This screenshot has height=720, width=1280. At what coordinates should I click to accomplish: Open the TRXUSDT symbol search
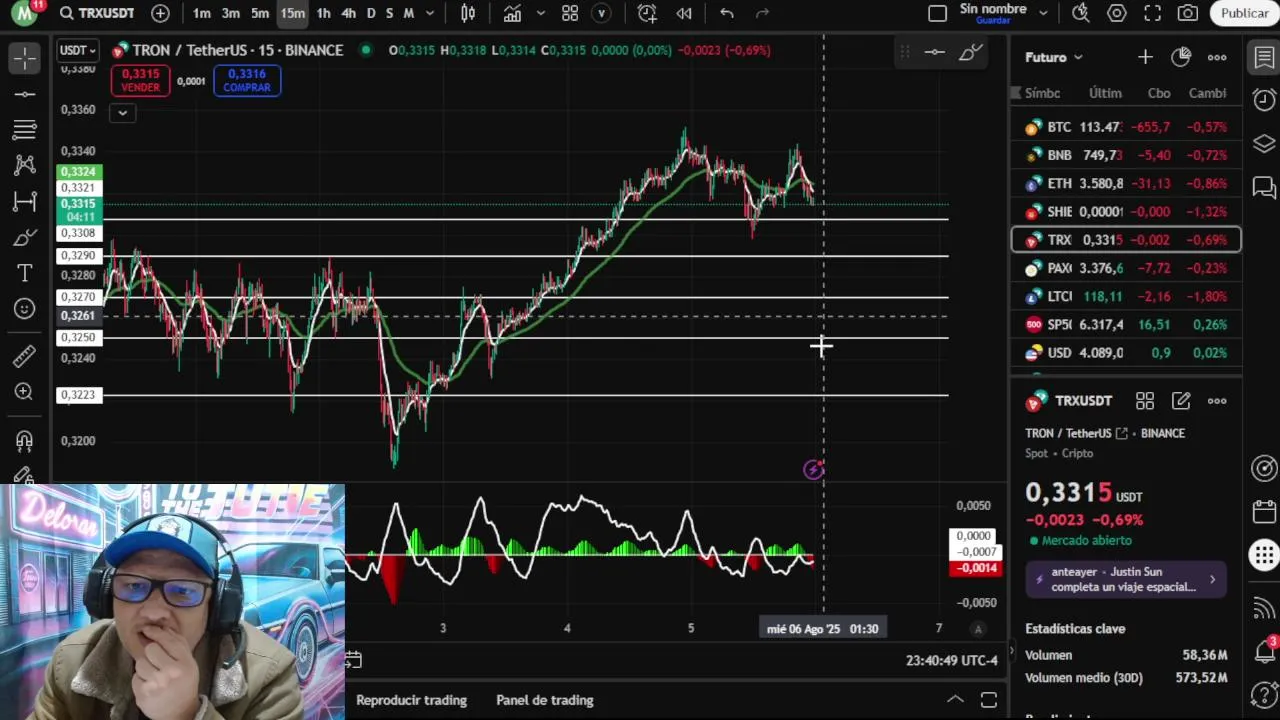[96, 13]
